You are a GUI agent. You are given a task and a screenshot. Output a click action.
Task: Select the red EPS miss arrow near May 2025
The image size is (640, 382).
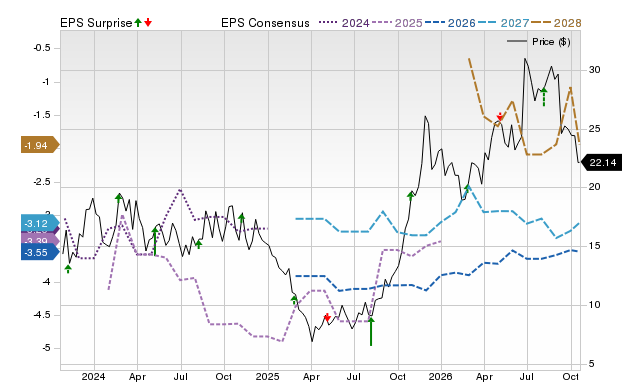pyautogui.click(x=327, y=317)
